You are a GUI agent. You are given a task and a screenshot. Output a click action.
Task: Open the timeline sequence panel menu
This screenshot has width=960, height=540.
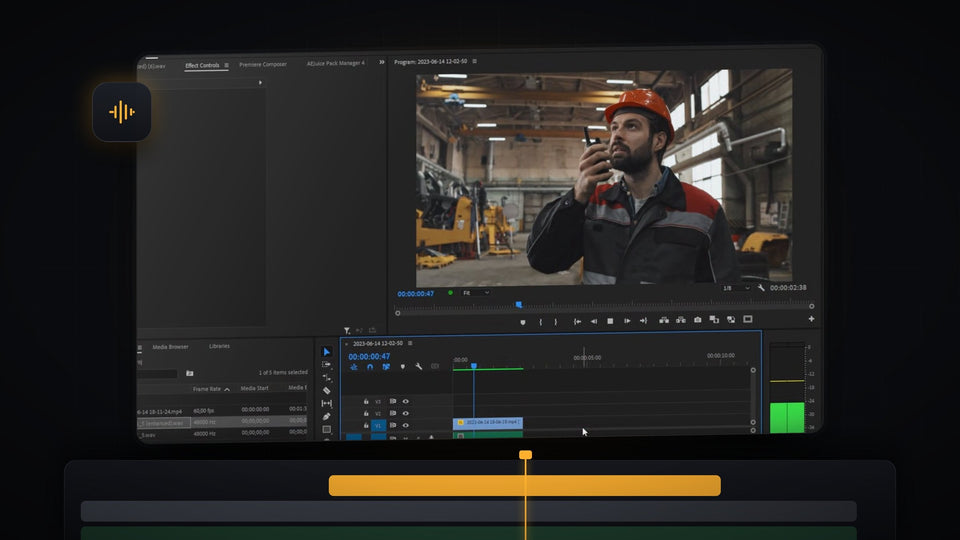410,343
